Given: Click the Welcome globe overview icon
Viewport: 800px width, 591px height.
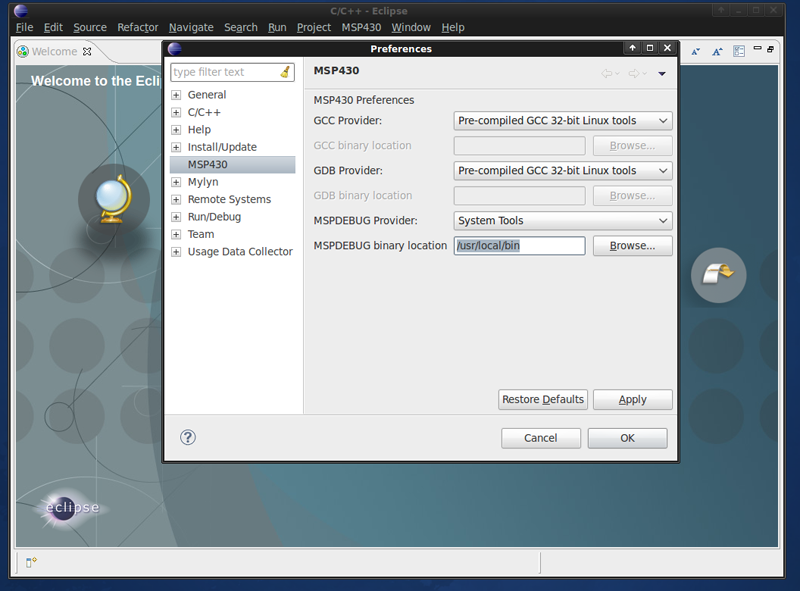Looking at the screenshot, I should (x=114, y=199).
